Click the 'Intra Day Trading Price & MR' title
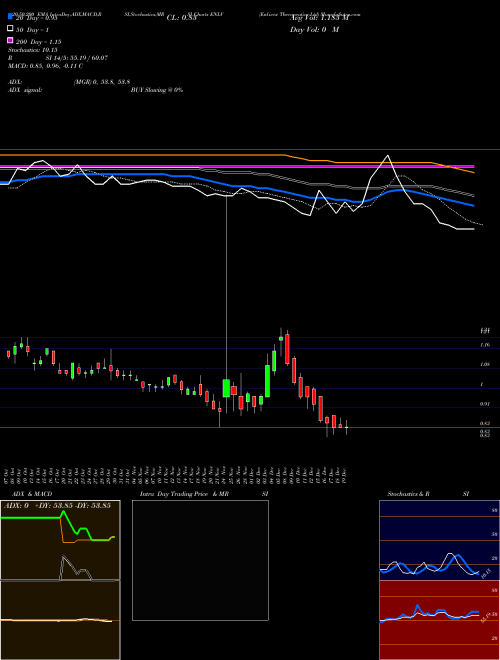The width and height of the screenshot is (500, 660). pos(184,494)
